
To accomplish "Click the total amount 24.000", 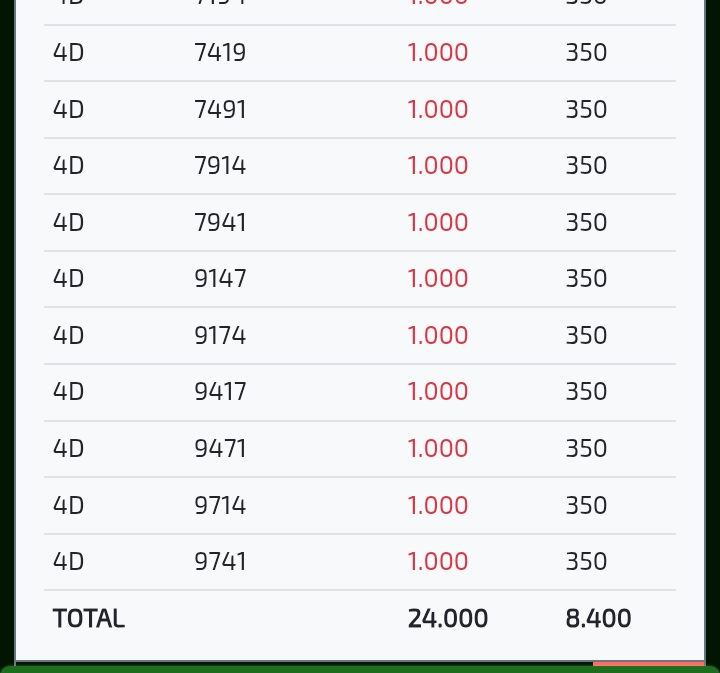I will coord(447,619).
